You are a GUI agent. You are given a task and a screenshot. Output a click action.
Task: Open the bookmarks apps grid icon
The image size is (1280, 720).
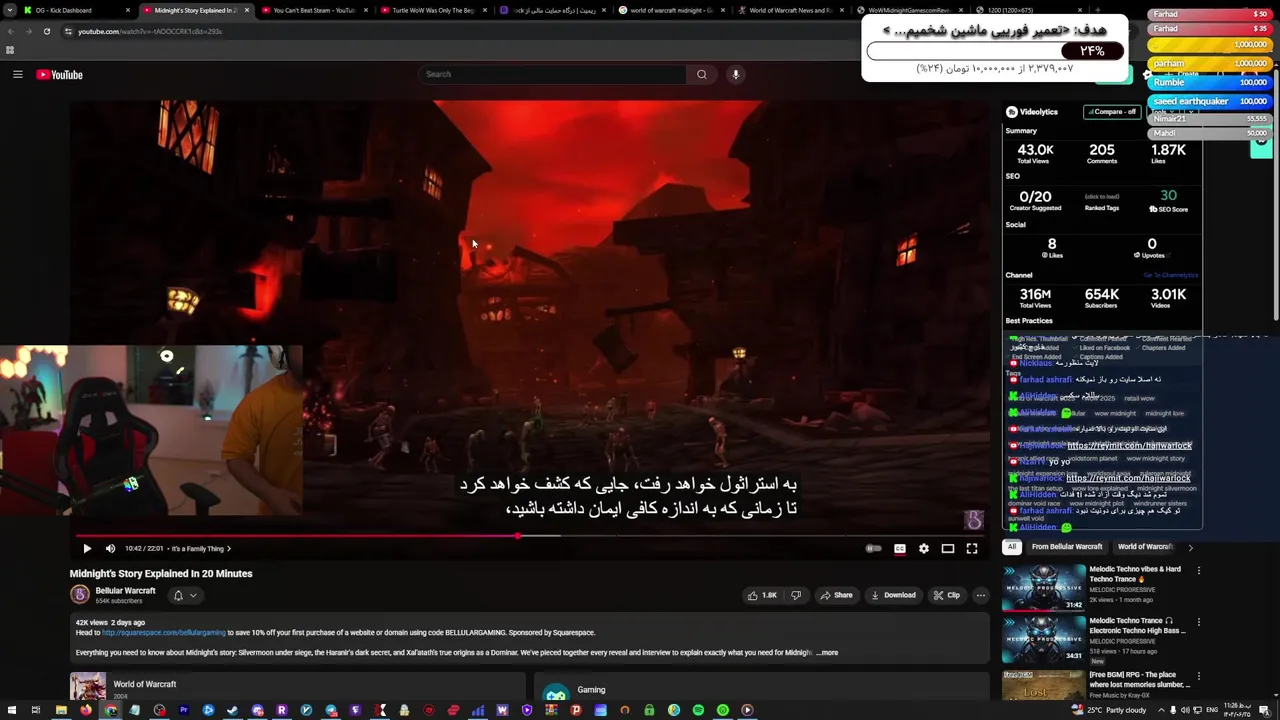[x=10, y=50]
